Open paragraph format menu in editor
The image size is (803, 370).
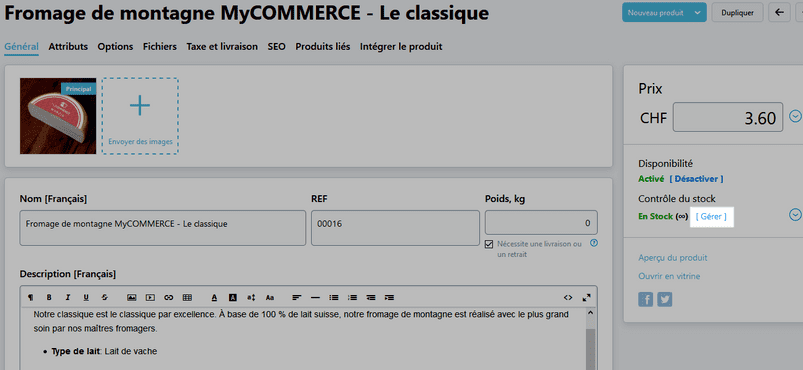click(x=31, y=297)
